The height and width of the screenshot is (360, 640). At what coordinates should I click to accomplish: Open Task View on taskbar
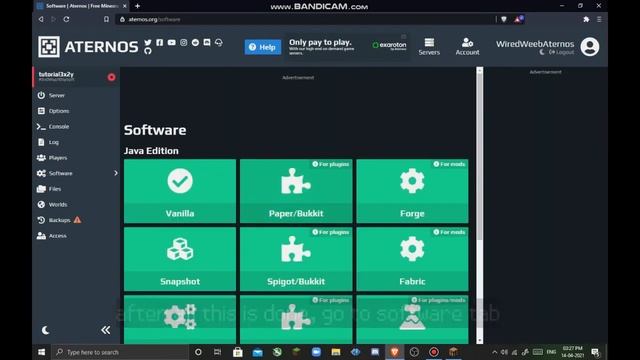[x=217, y=352]
